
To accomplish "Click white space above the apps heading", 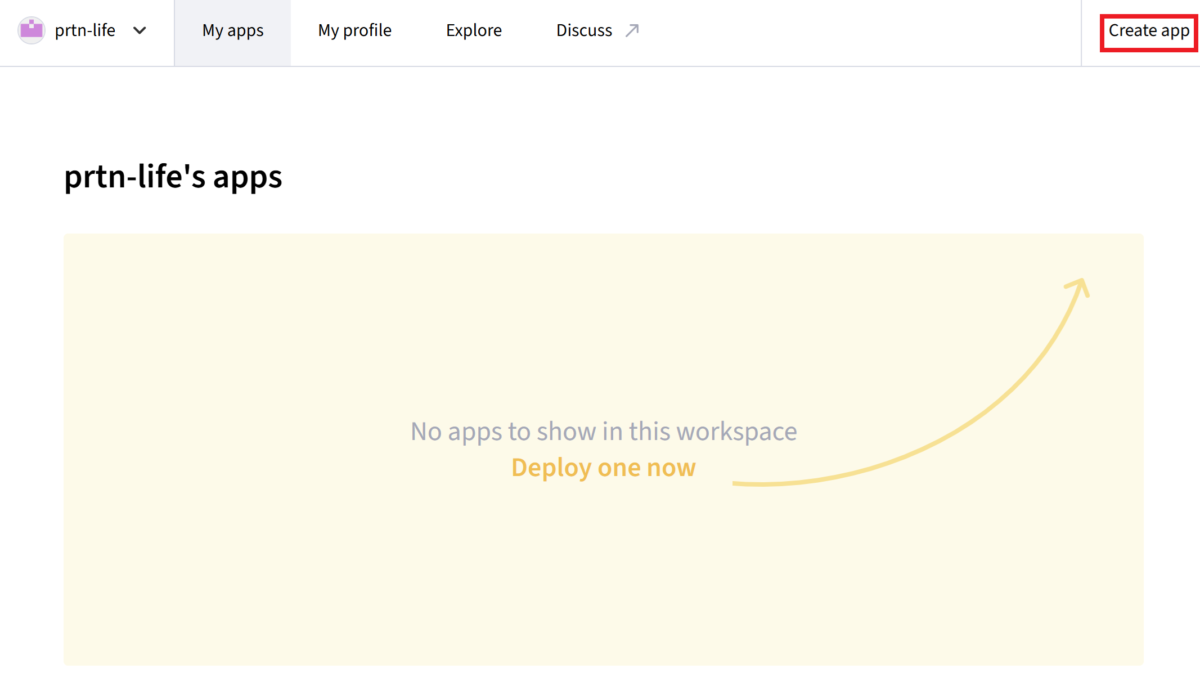I will (400, 110).
